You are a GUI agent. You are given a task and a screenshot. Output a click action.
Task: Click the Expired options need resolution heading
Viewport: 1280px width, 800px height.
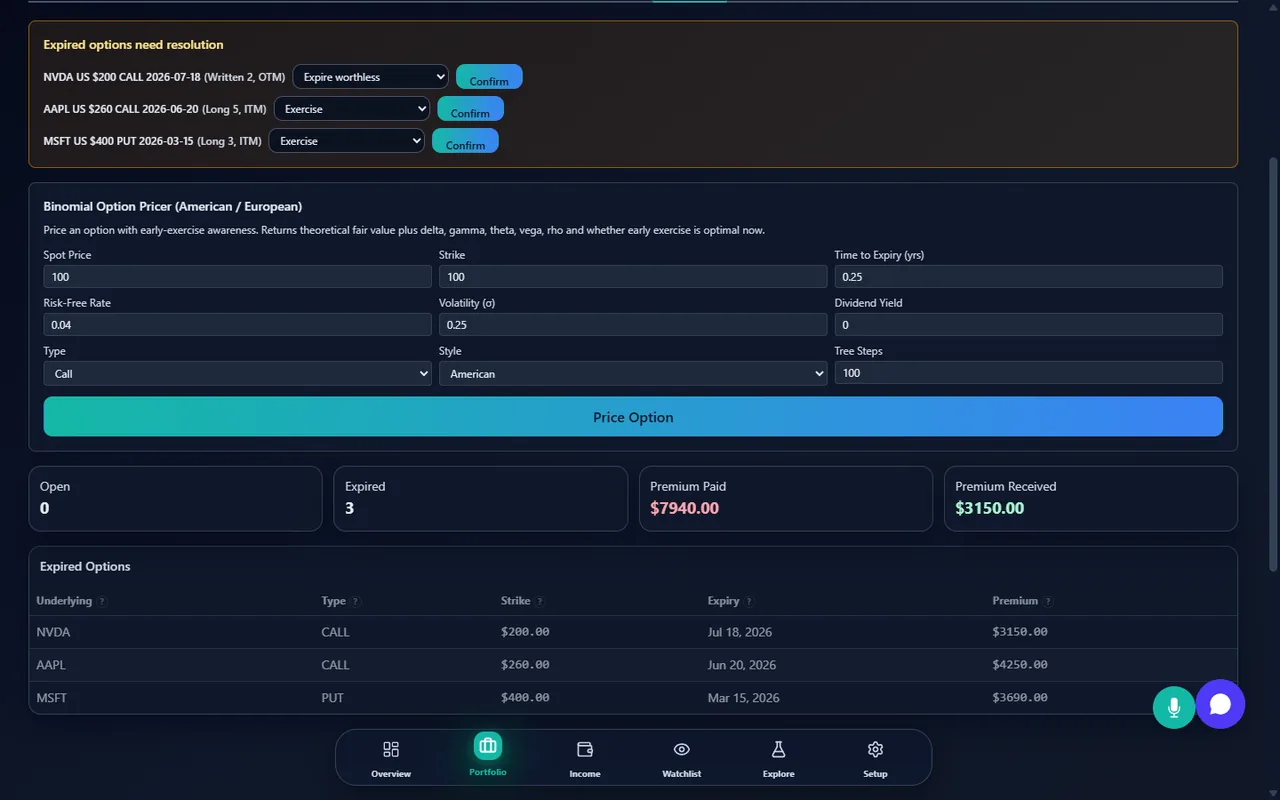[133, 45]
